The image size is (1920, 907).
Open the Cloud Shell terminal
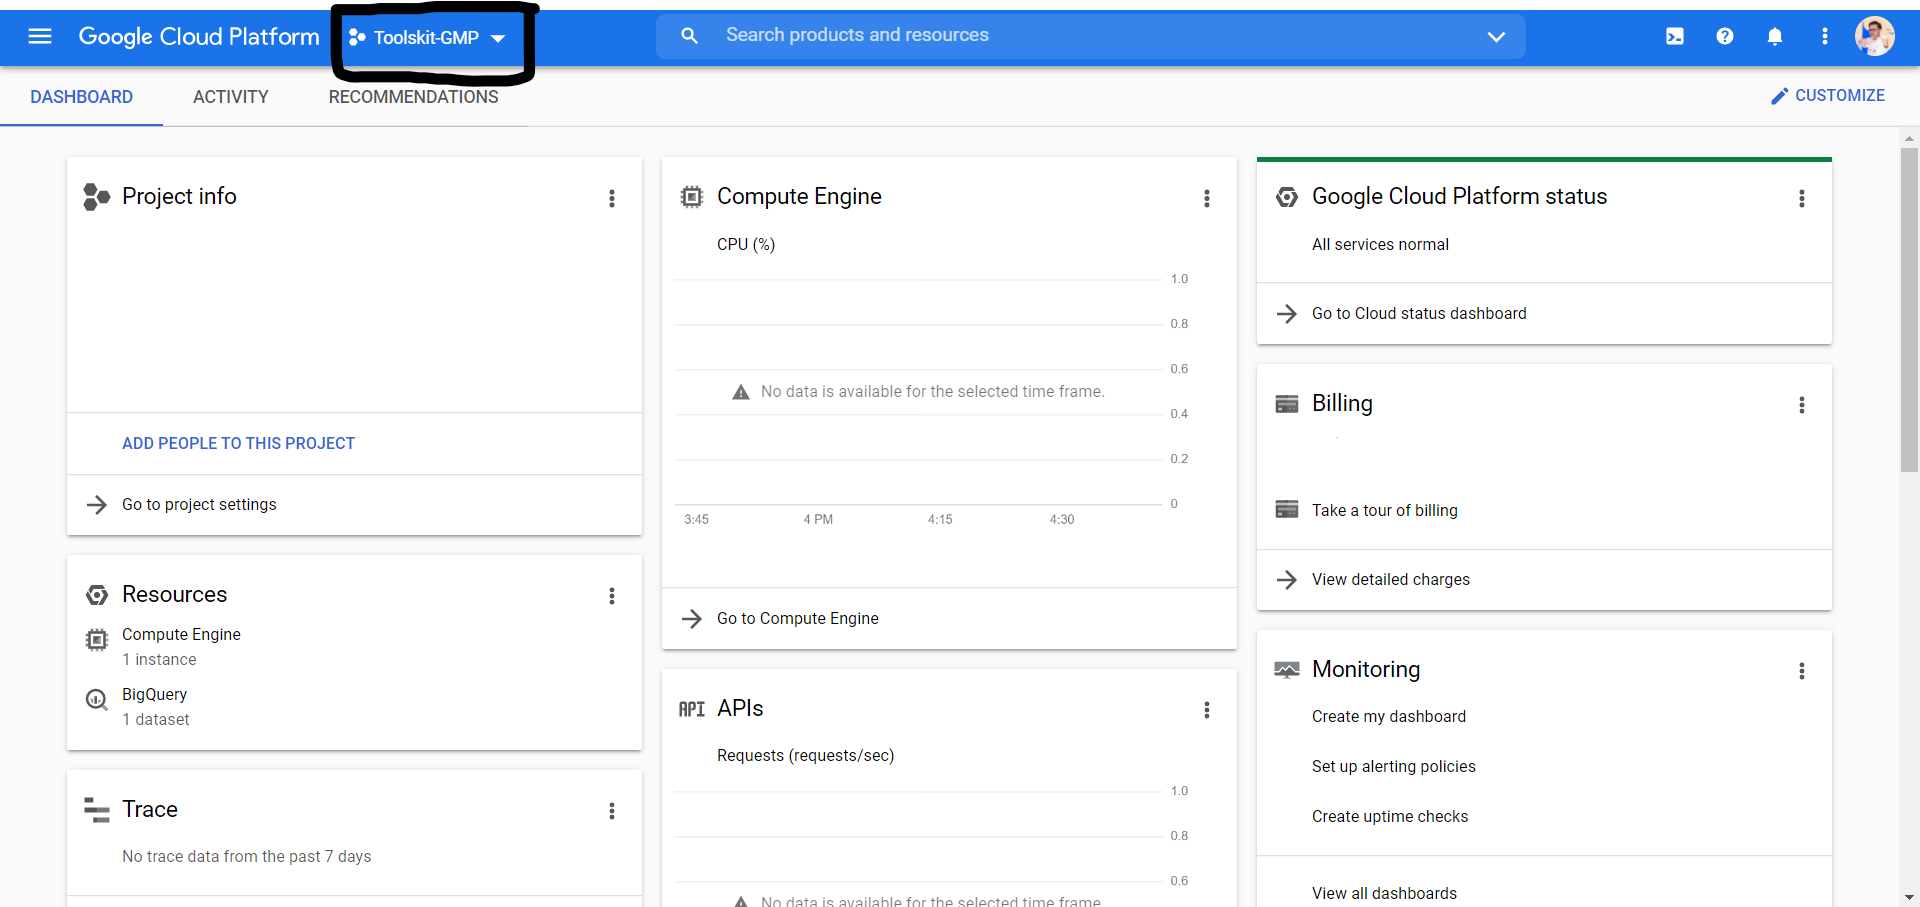(1675, 36)
